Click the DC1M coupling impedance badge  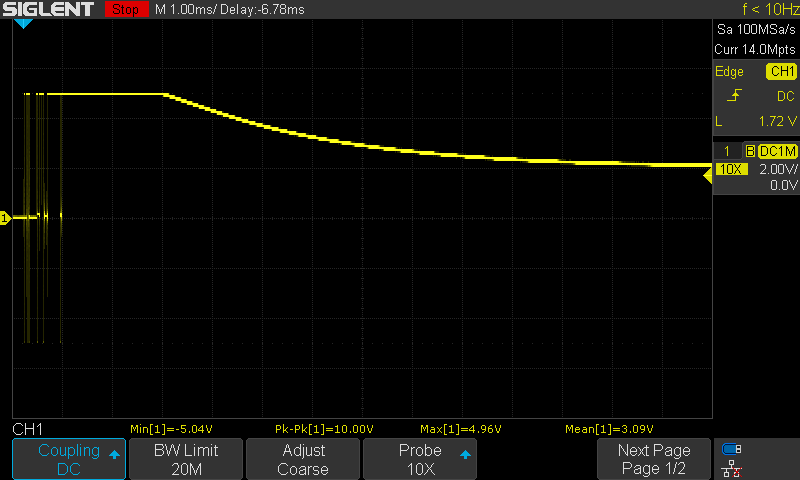[778, 151]
